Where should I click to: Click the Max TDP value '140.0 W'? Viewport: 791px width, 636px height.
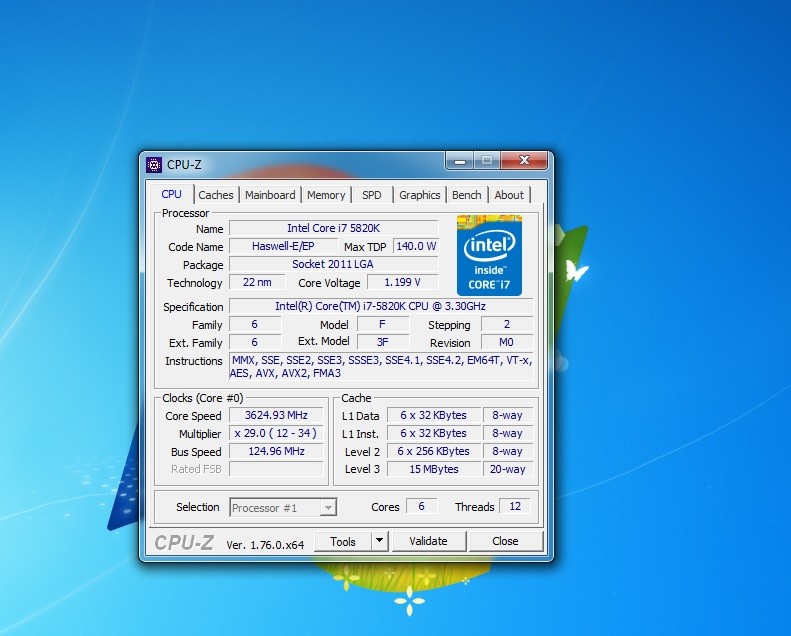(416, 246)
